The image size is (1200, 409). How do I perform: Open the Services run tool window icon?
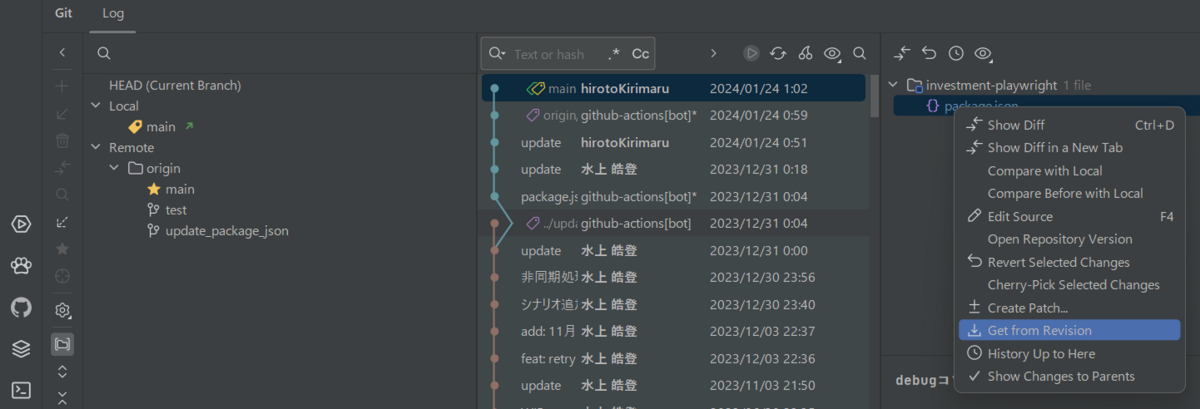pyautogui.click(x=21, y=224)
